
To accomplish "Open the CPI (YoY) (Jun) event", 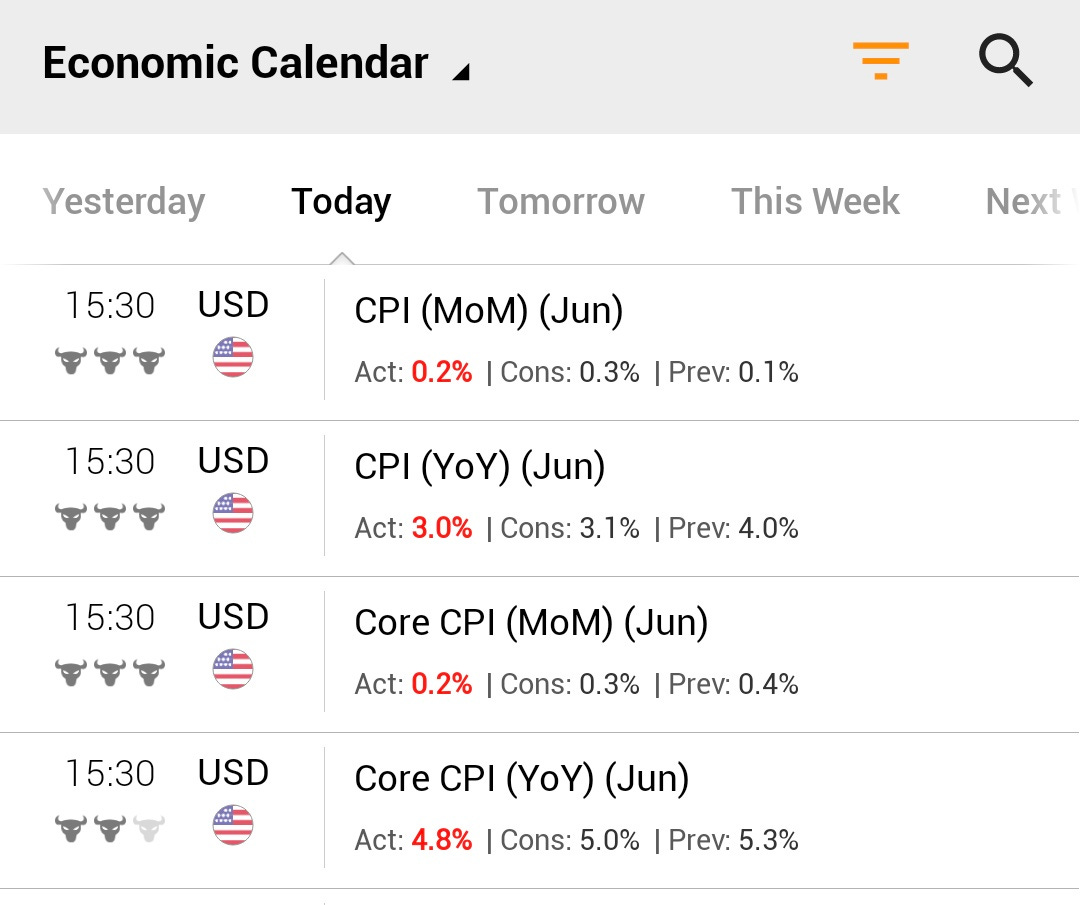I will (x=480, y=467).
